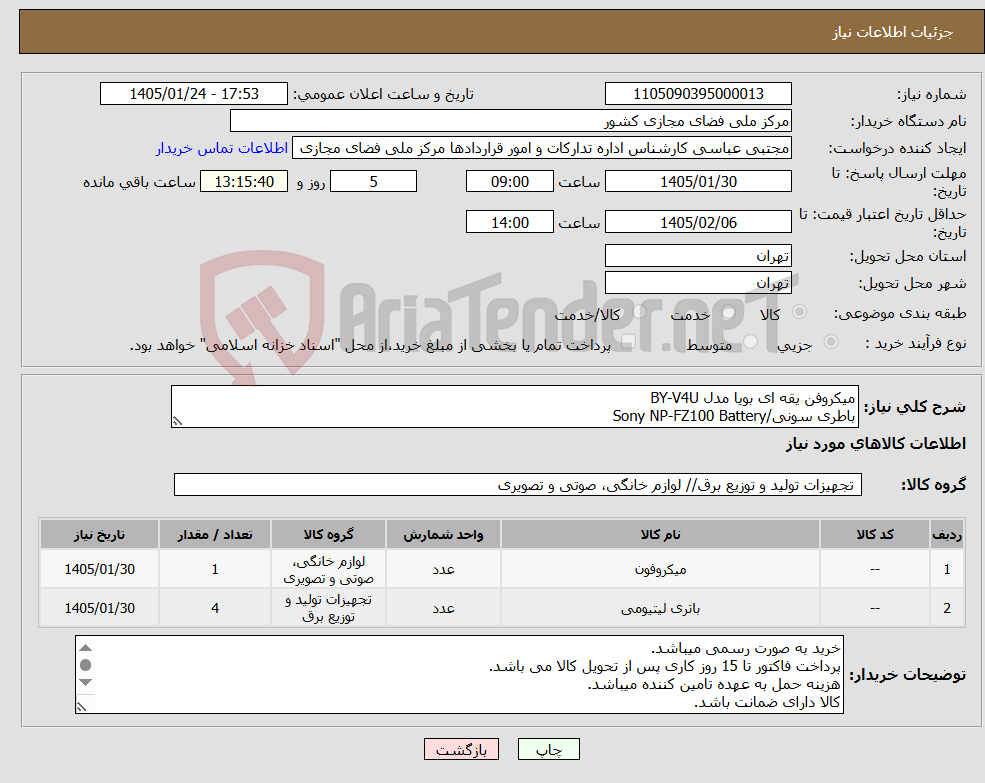Image resolution: width=985 pixels, height=783 pixels.
Task: Select the باتری لیتیومی row in items table
Action: point(501,608)
